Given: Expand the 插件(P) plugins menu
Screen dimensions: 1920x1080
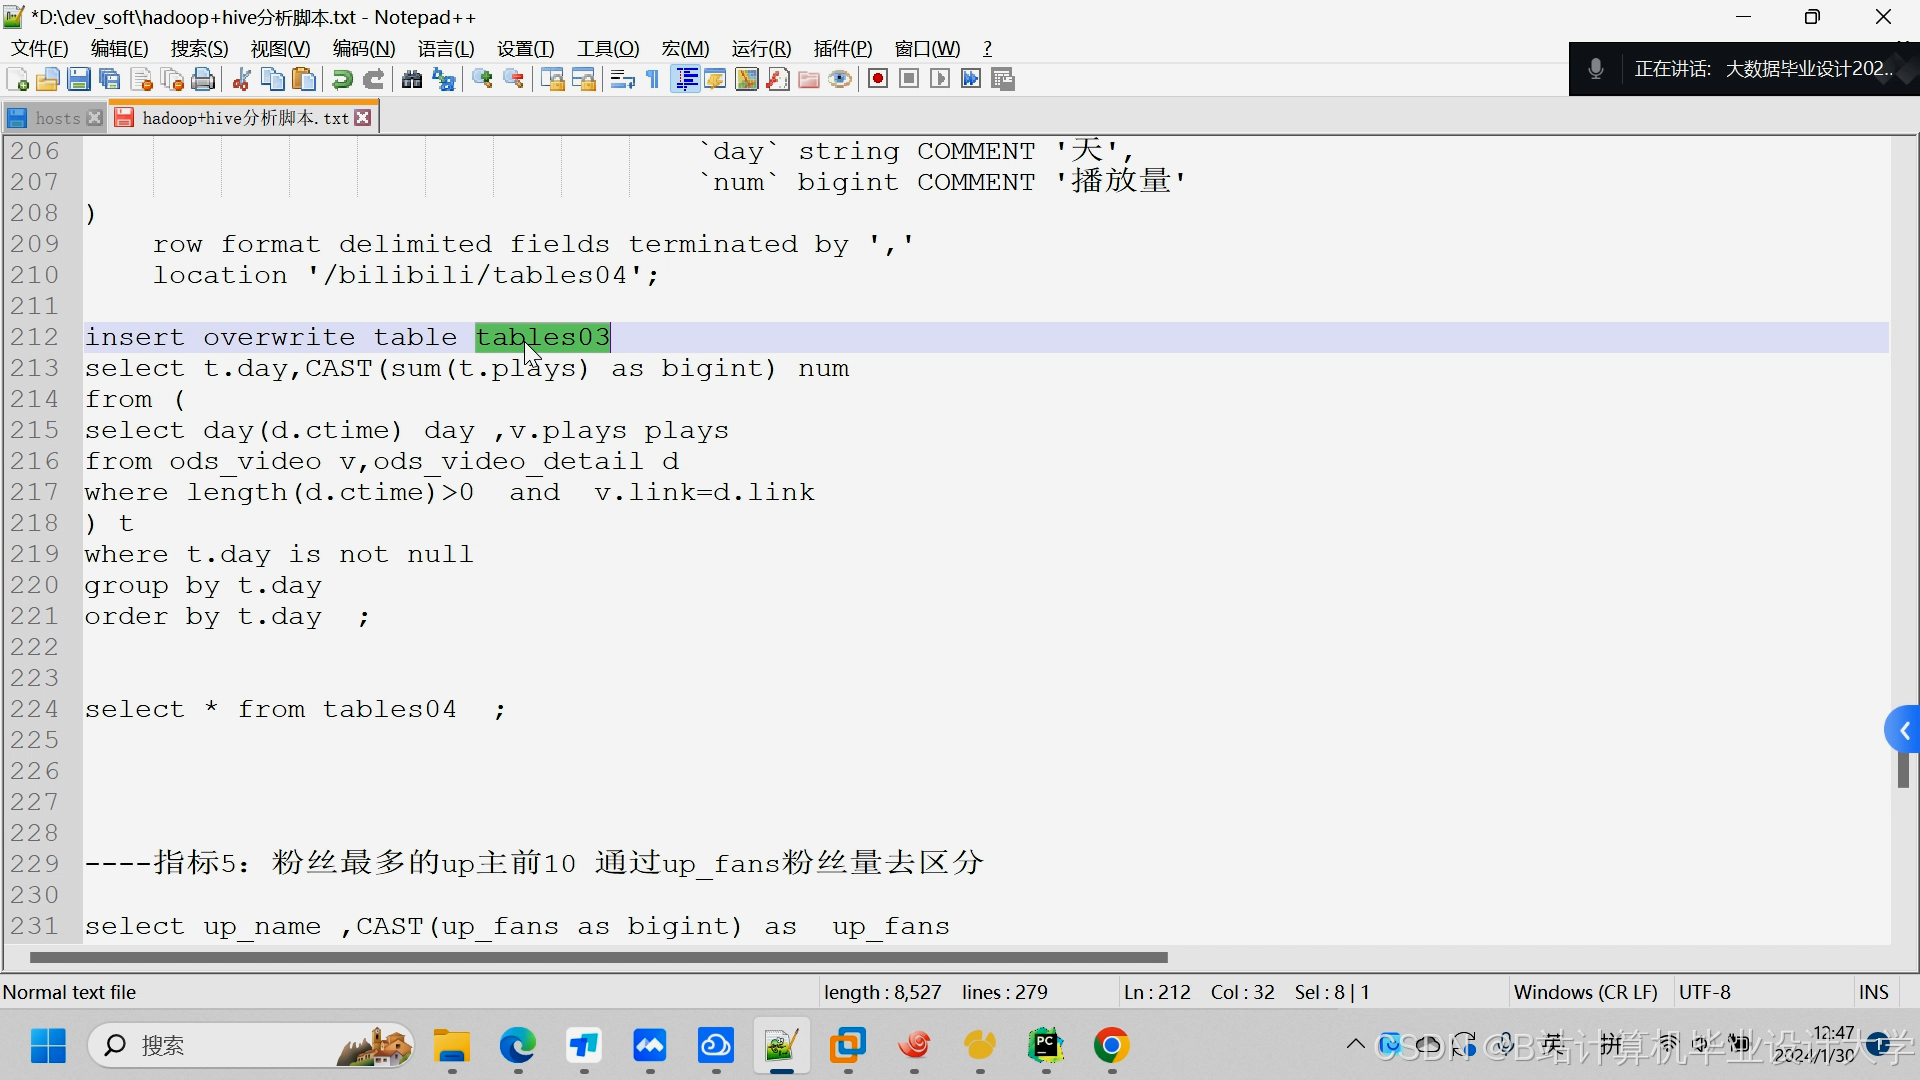Looking at the screenshot, I should [x=843, y=49].
